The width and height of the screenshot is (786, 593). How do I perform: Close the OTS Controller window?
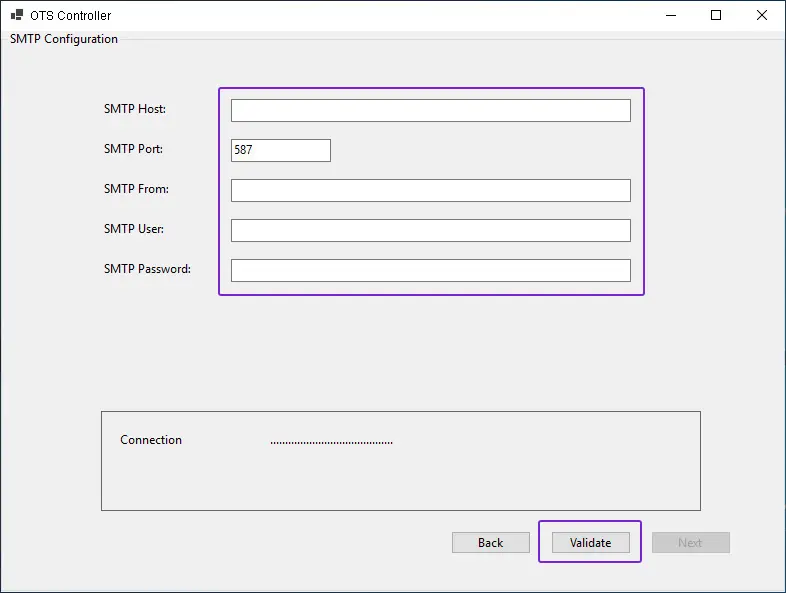click(762, 15)
